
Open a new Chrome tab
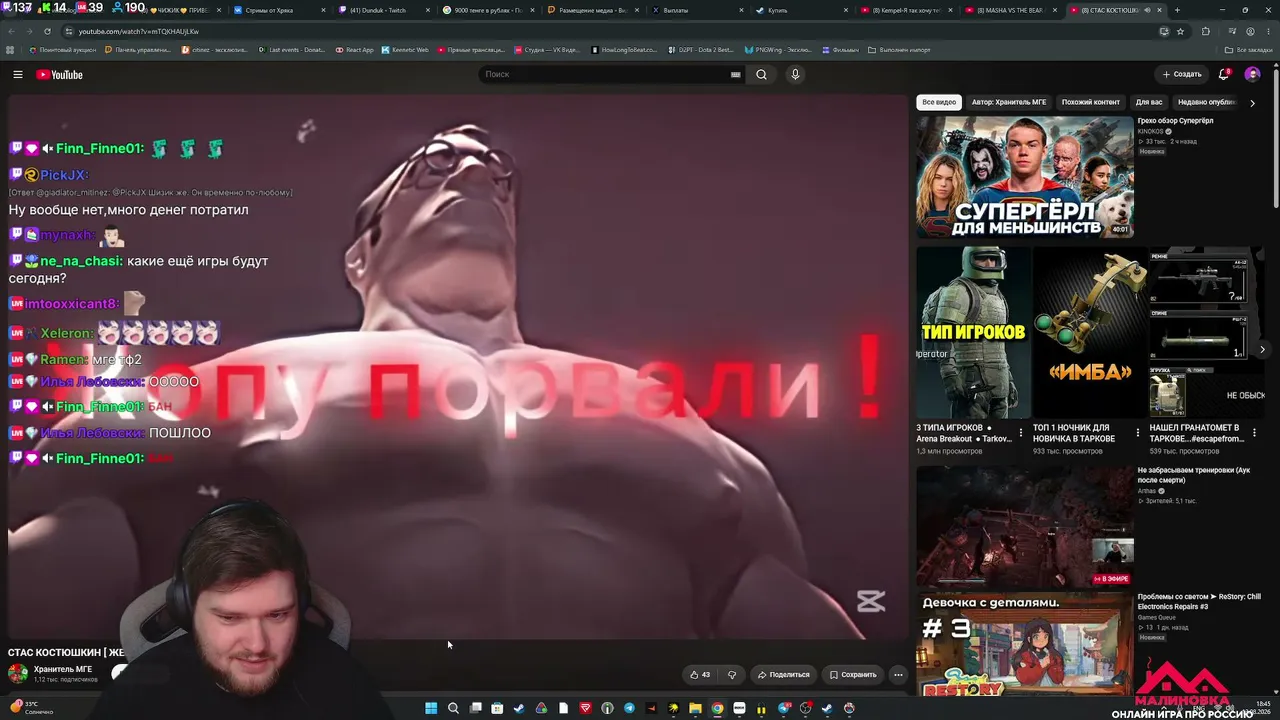point(1176,10)
